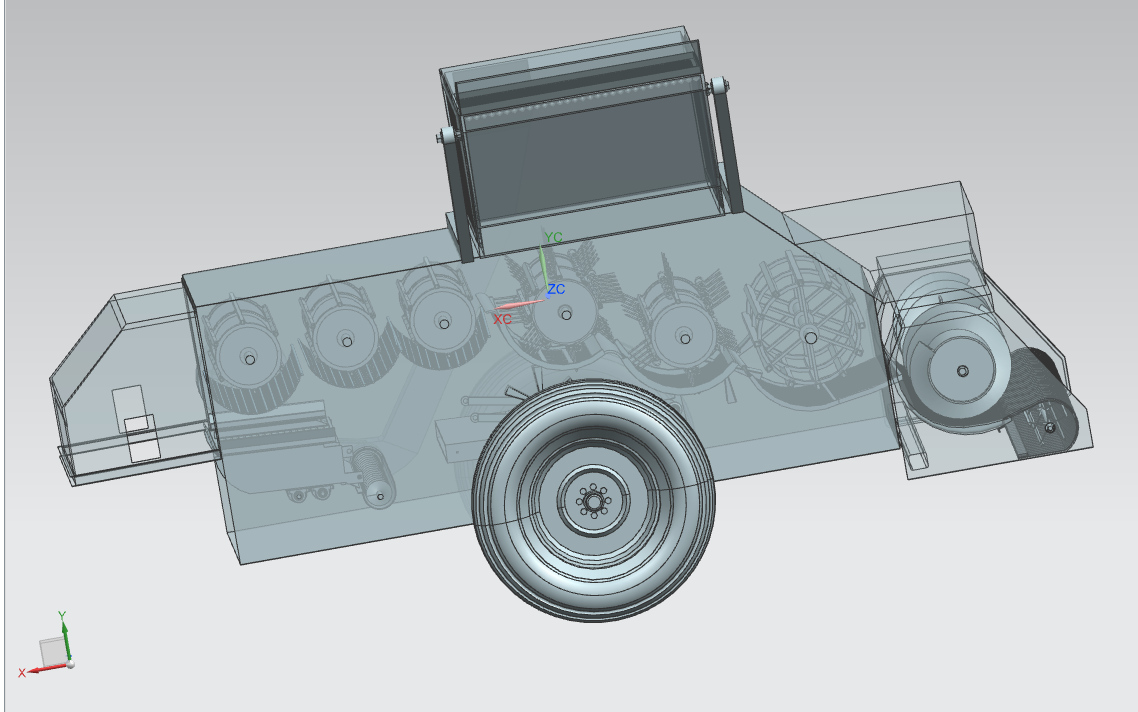Click the red X axis of the view triad

[x=44, y=669]
